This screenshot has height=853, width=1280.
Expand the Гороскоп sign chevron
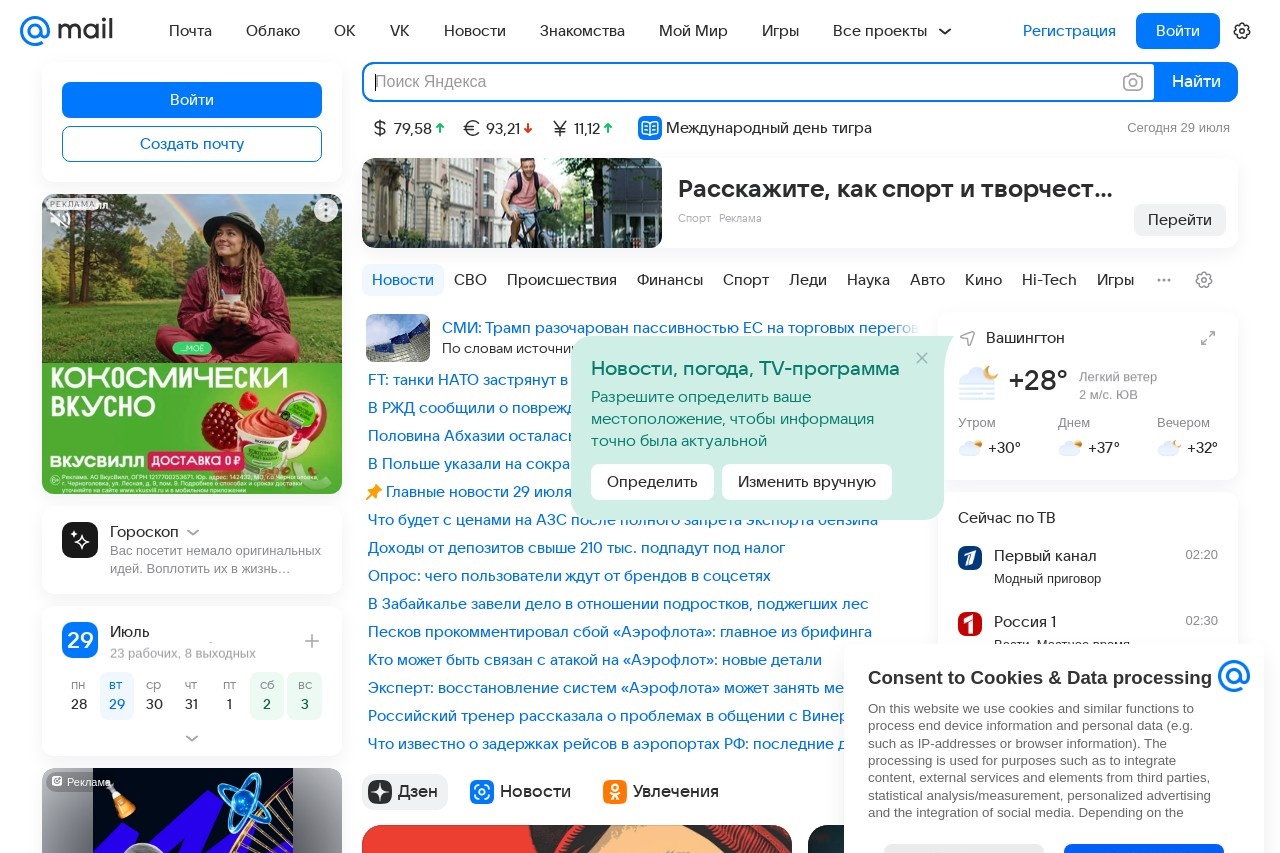pyautogui.click(x=193, y=532)
